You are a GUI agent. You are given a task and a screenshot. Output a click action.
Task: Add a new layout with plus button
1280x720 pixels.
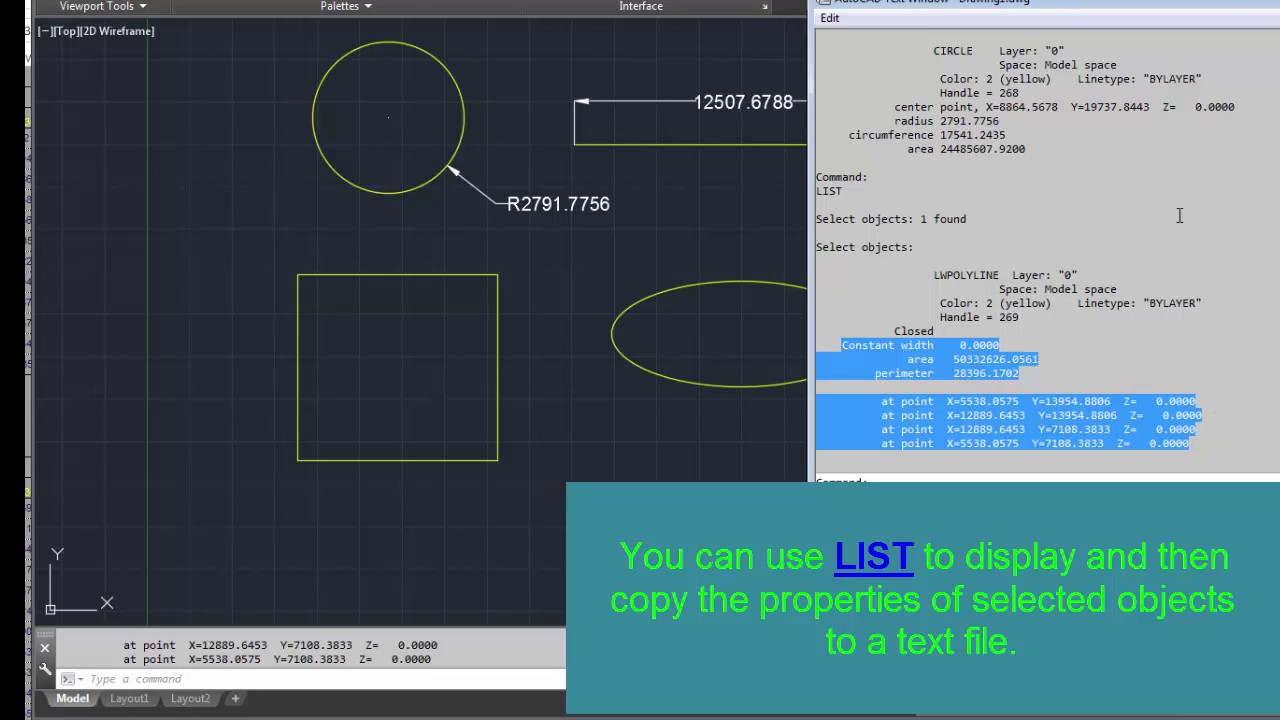(x=235, y=698)
